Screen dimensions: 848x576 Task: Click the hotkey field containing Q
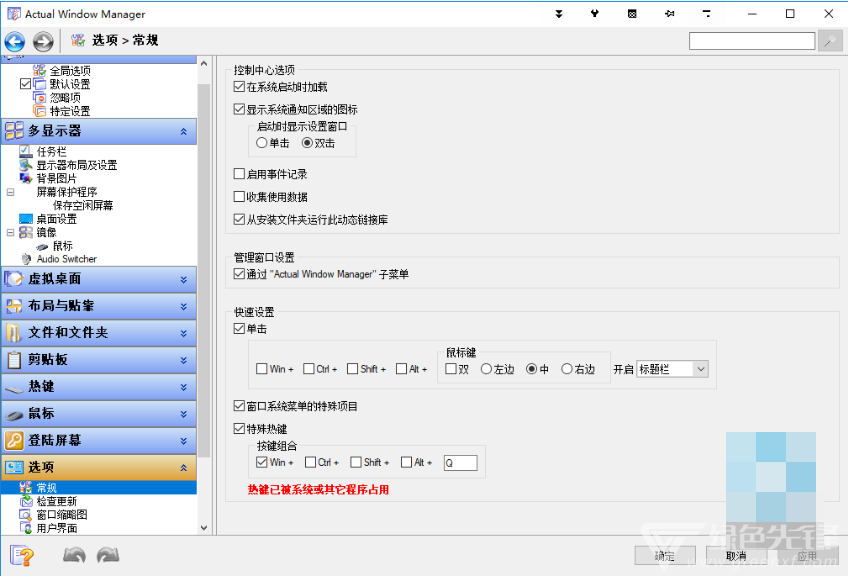pos(461,463)
